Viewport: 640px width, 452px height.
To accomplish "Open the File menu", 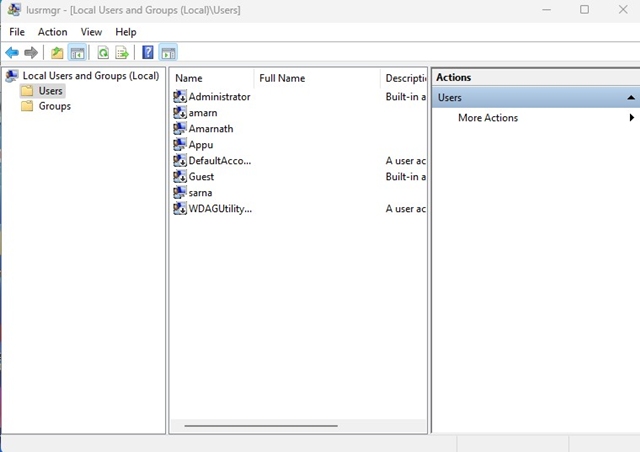I will click(17, 32).
